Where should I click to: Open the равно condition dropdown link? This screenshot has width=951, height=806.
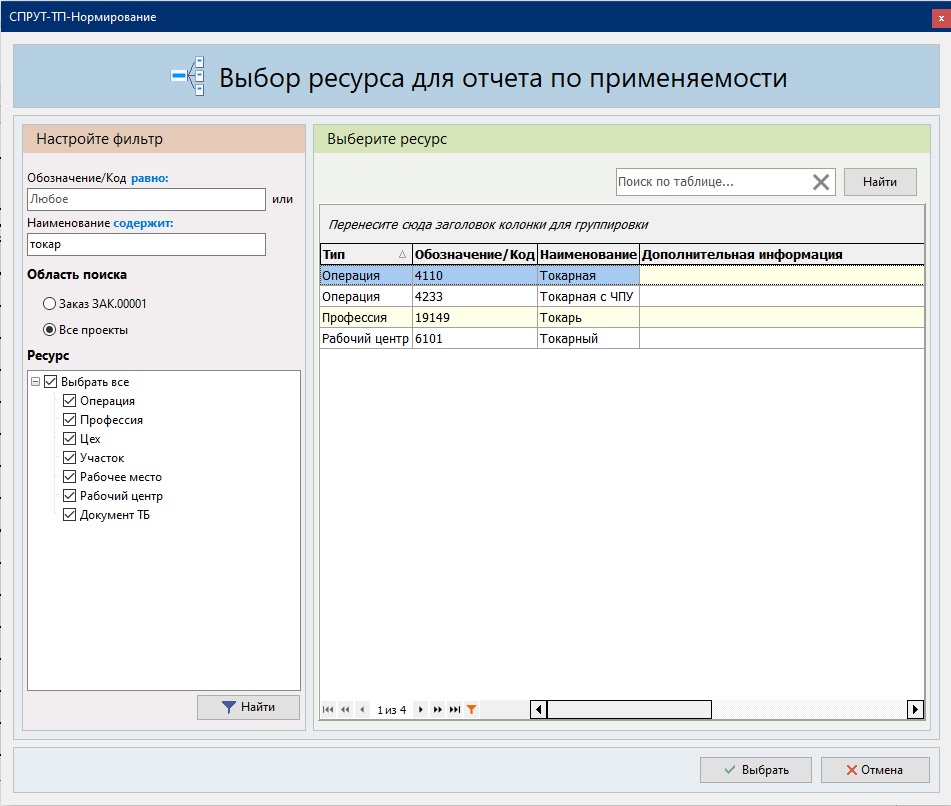150,178
